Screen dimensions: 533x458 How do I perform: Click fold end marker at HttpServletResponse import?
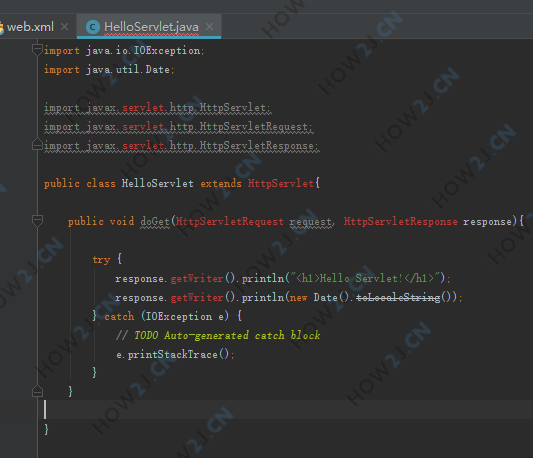click(37, 145)
